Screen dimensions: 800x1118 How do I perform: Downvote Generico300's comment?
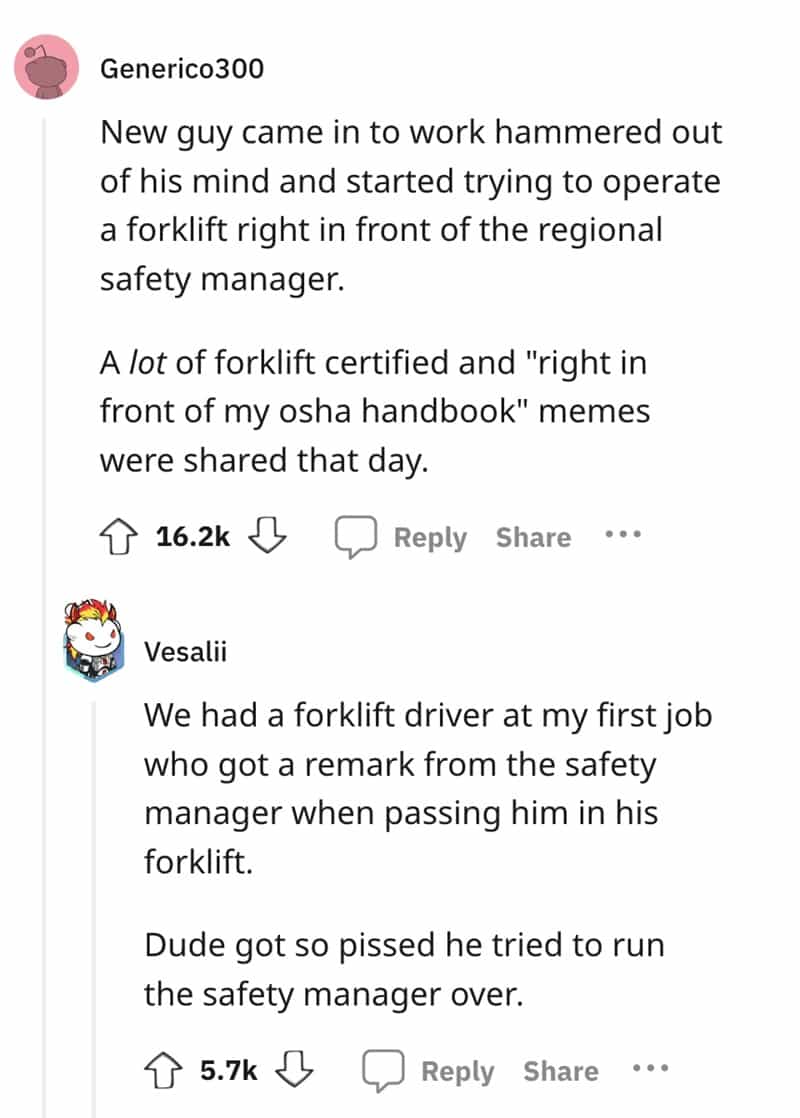[268, 537]
